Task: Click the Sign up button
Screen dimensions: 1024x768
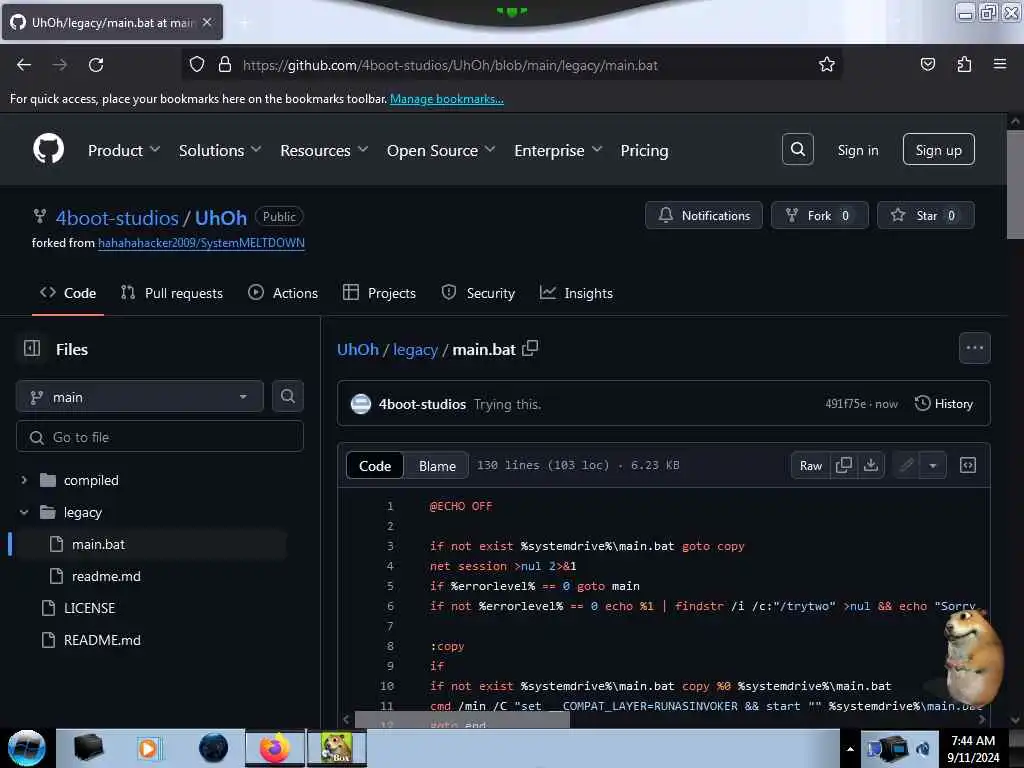Action: (x=938, y=150)
